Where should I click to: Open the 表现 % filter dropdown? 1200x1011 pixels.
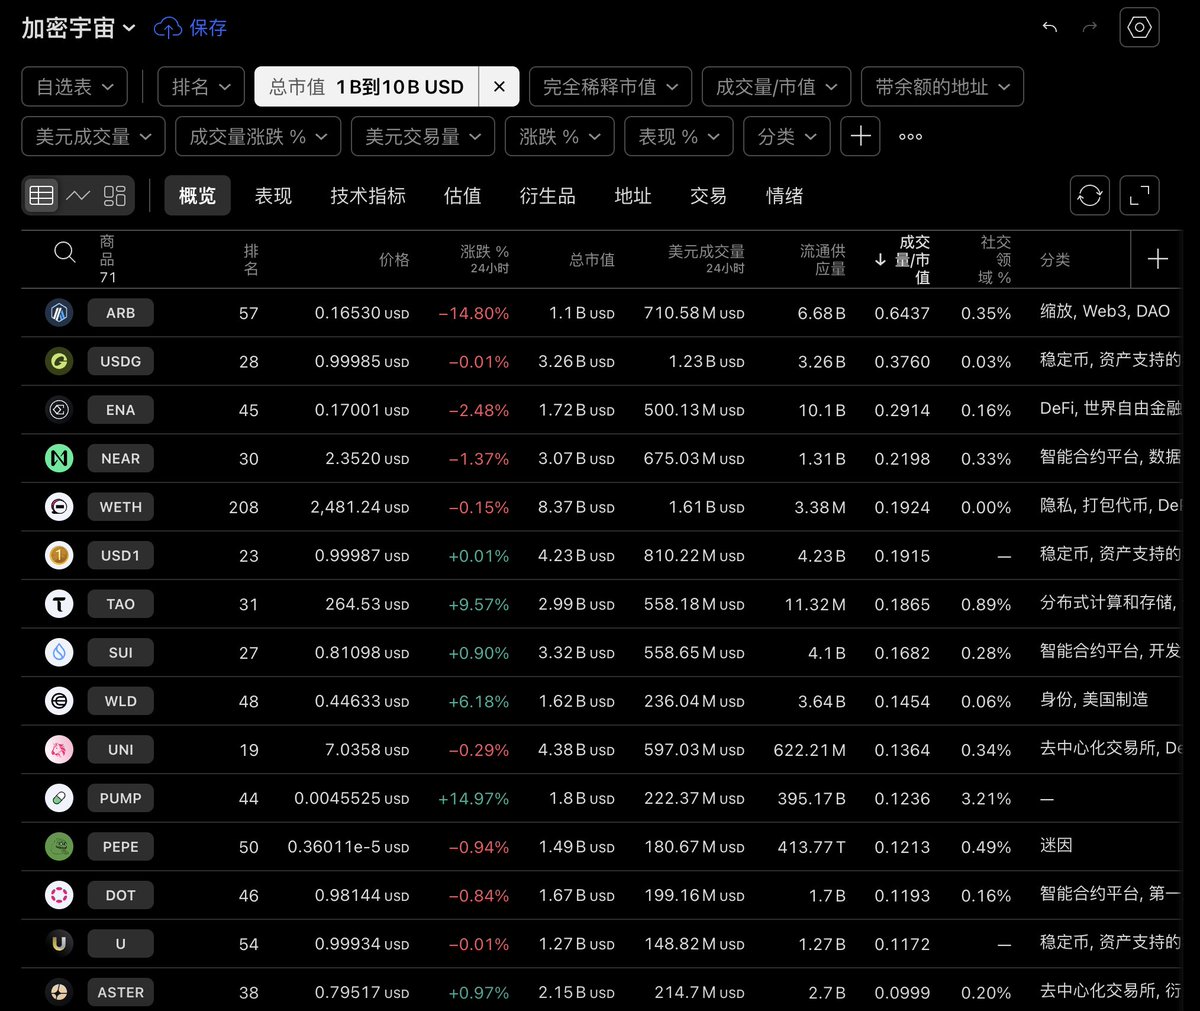point(679,136)
